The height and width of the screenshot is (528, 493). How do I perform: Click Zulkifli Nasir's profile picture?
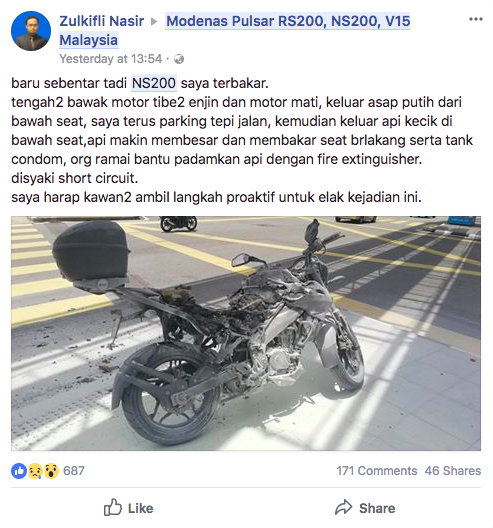(31, 31)
